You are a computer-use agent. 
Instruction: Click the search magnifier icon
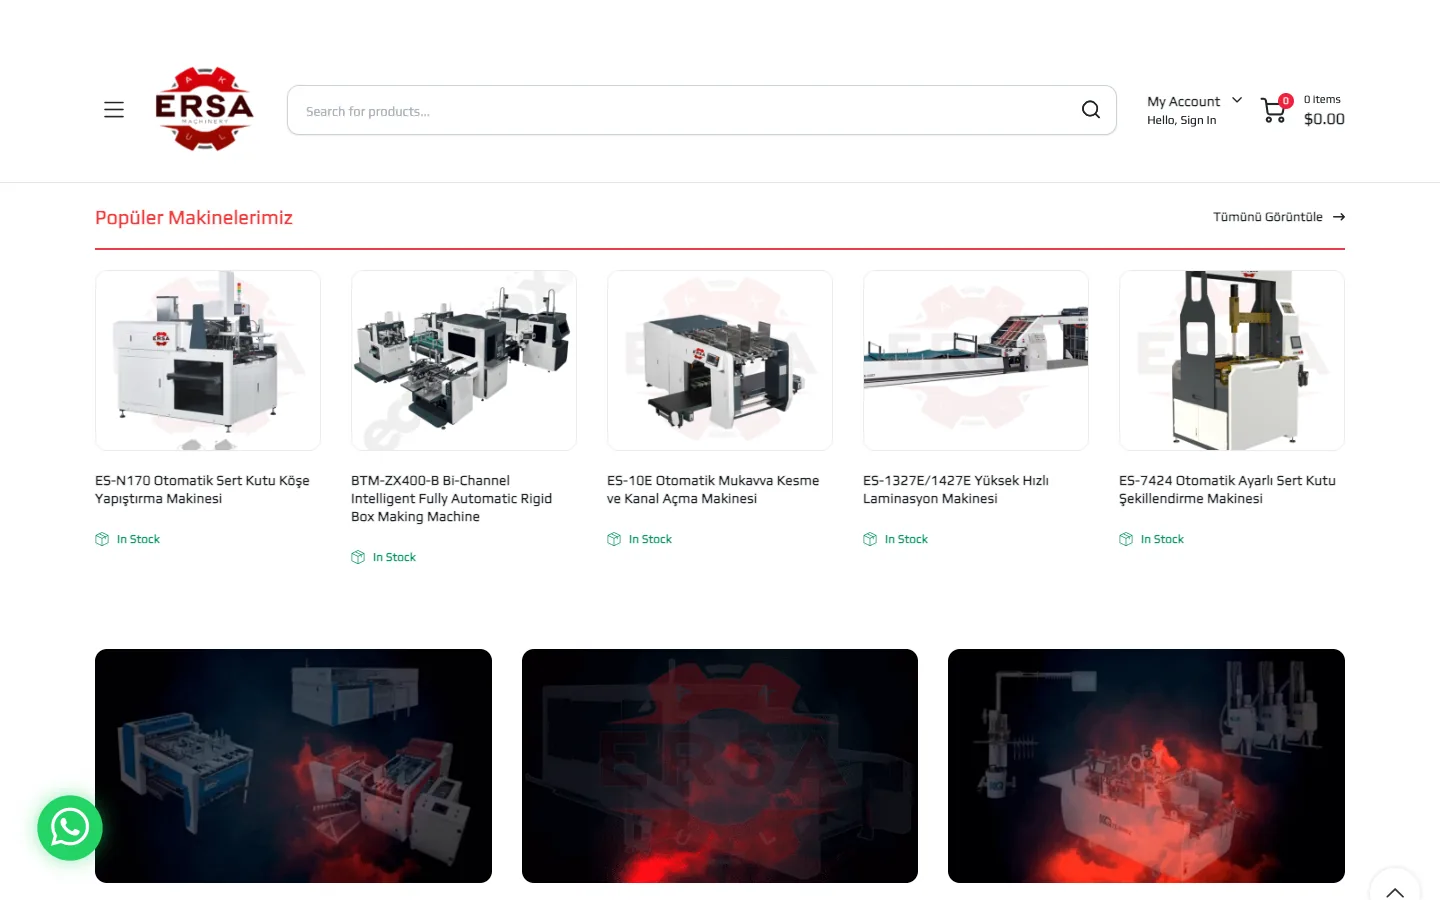1091,110
